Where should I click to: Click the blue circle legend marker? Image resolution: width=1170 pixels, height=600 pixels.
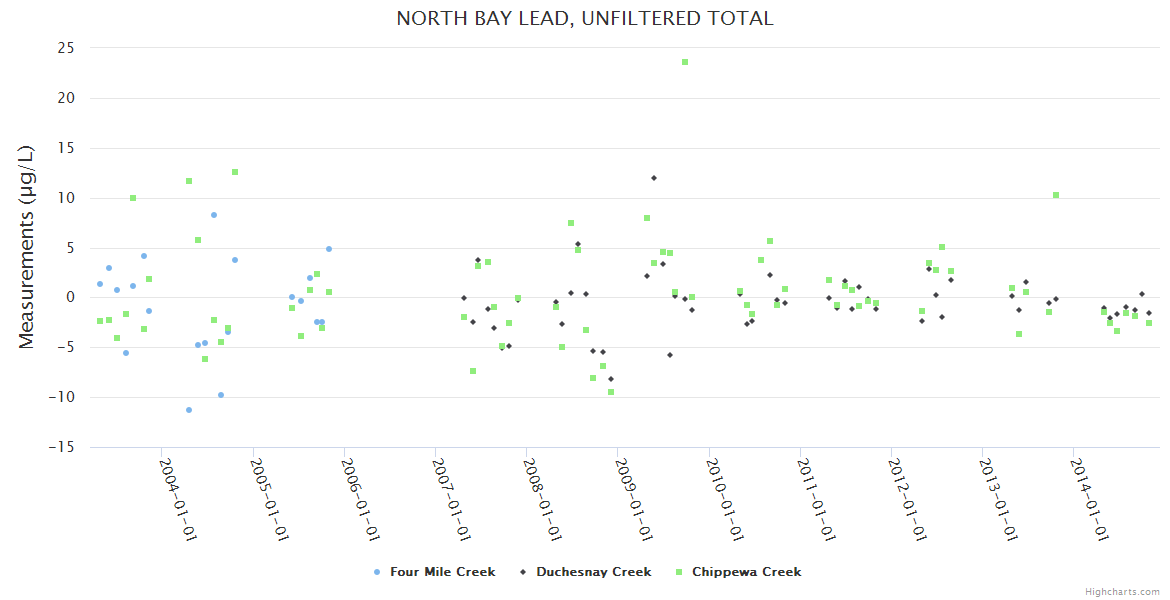tap(377, 572)
